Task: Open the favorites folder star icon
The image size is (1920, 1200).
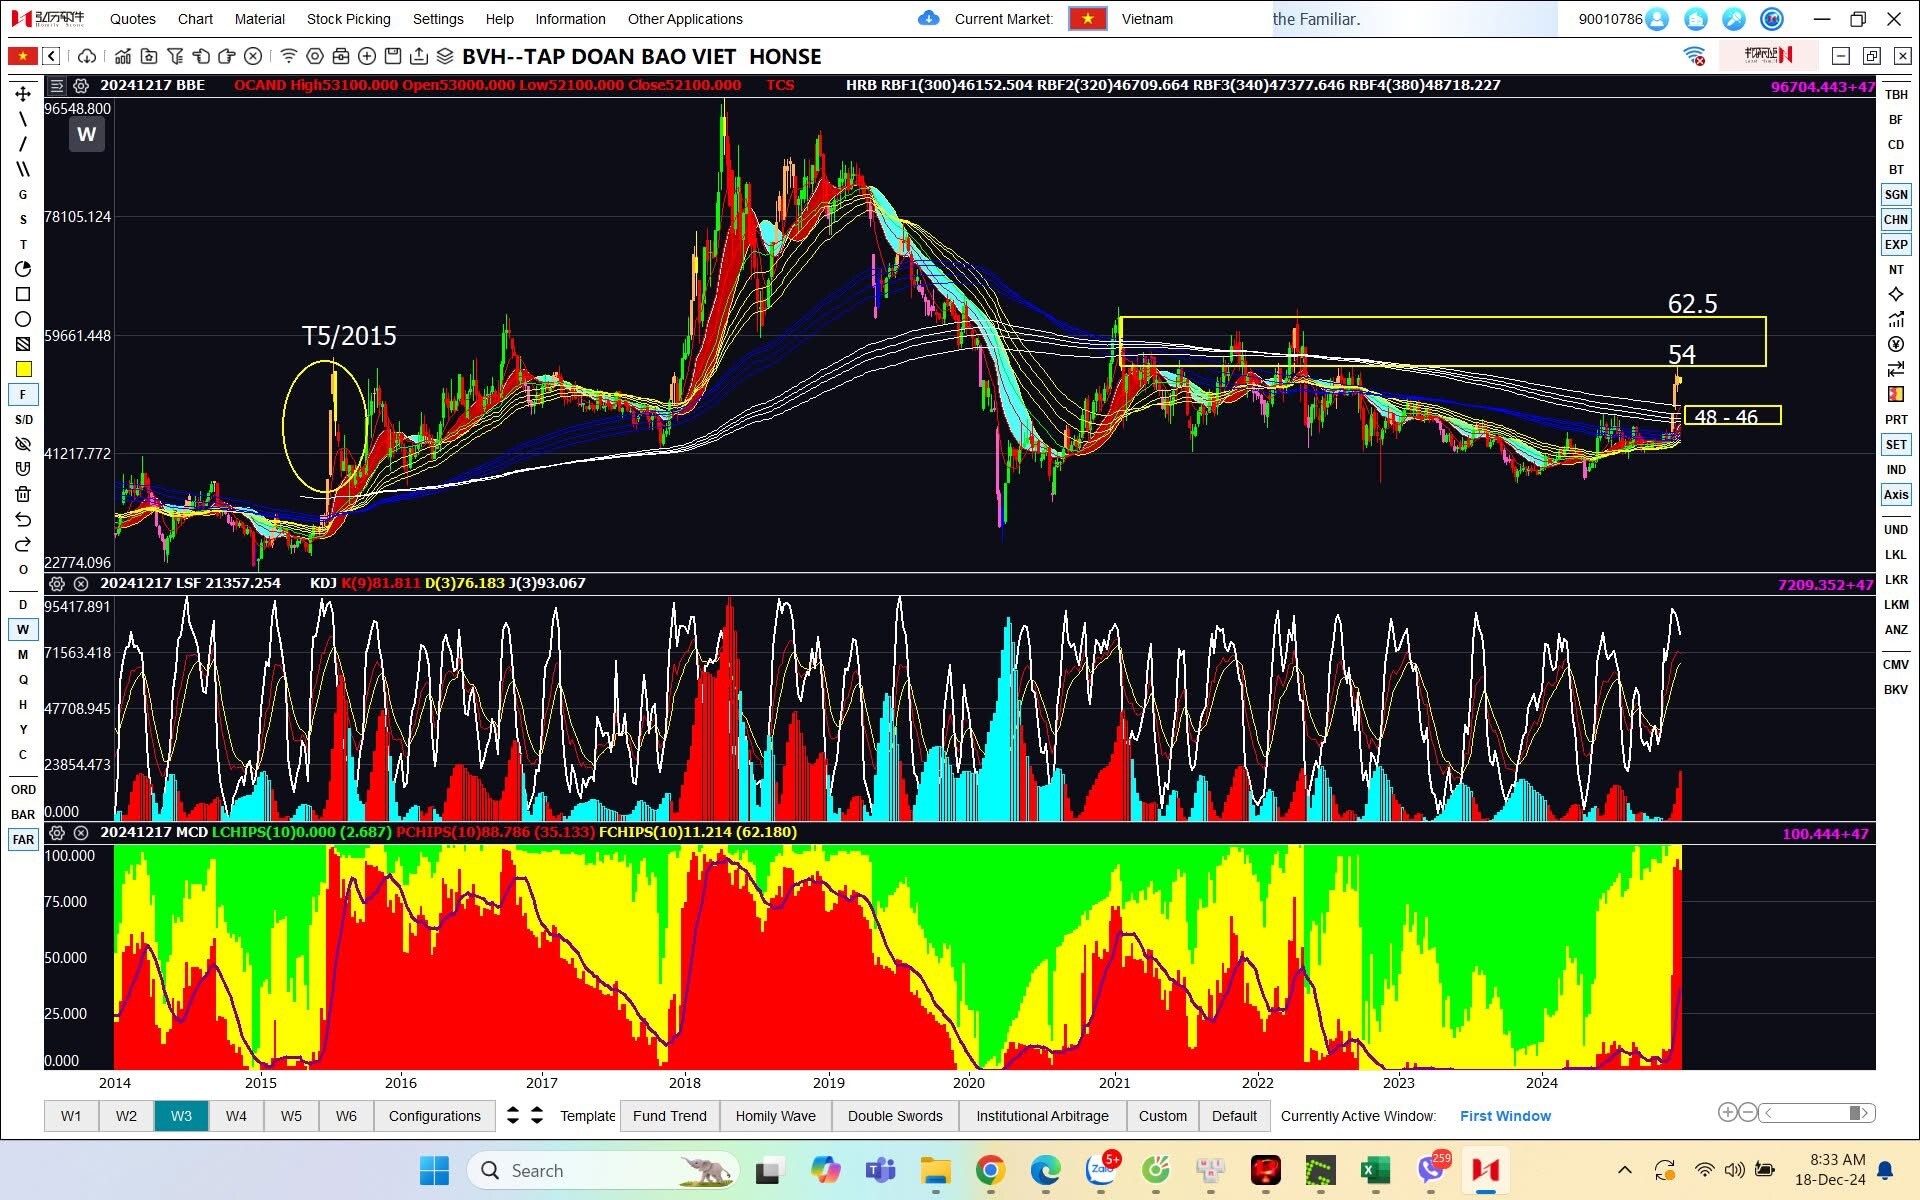Action: tap(148, 56)
